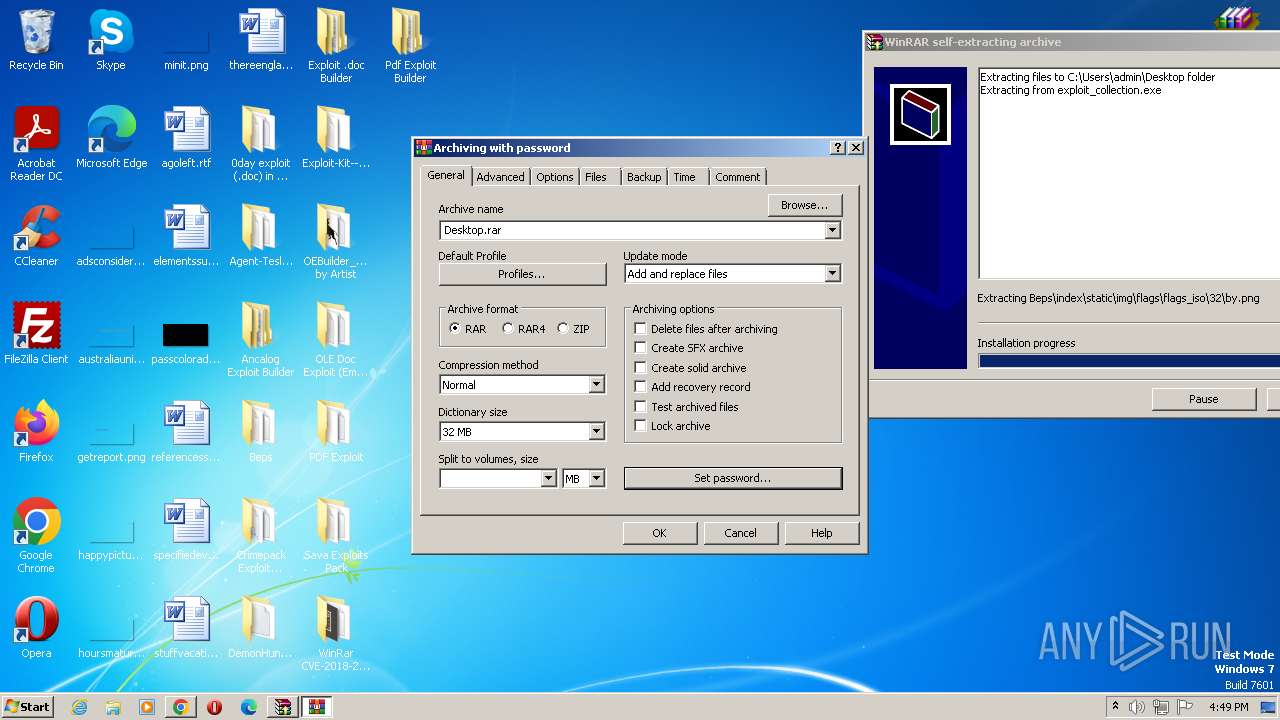Click into the Archive name field
The height and width of the screenshot is (720, 1280).
point(632,230)
